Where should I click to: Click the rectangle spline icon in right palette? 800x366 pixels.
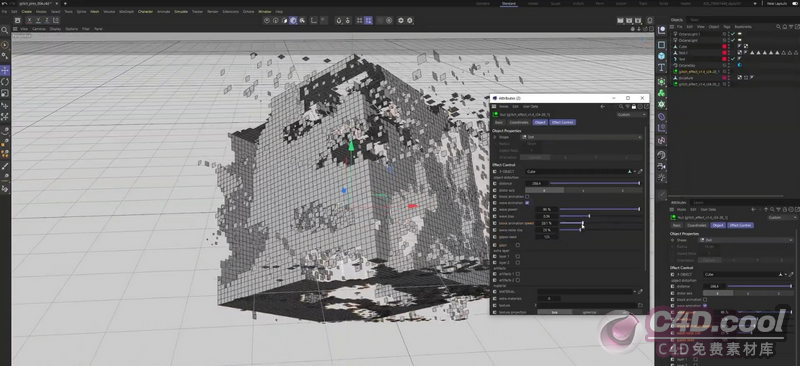click(x=662, y=45)
